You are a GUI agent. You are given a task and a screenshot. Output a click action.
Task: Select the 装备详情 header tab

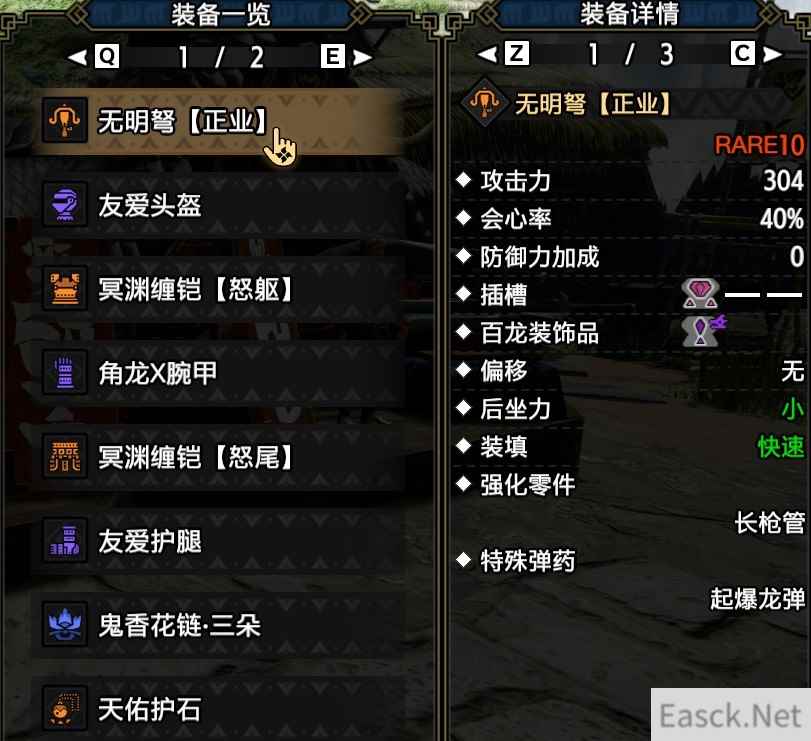629,14
